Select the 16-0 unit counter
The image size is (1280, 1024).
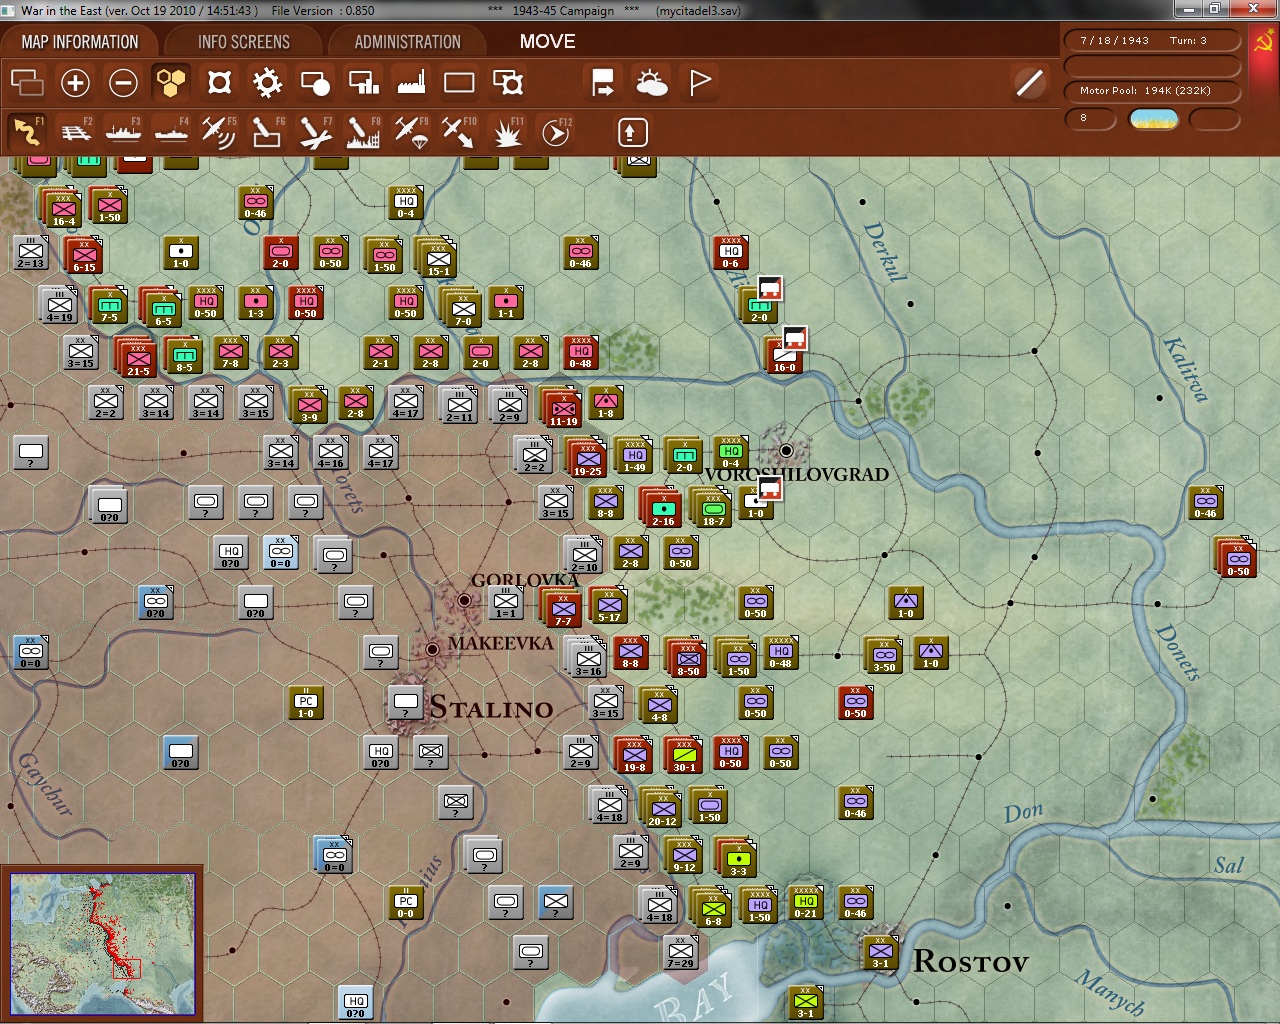(785, 355)
